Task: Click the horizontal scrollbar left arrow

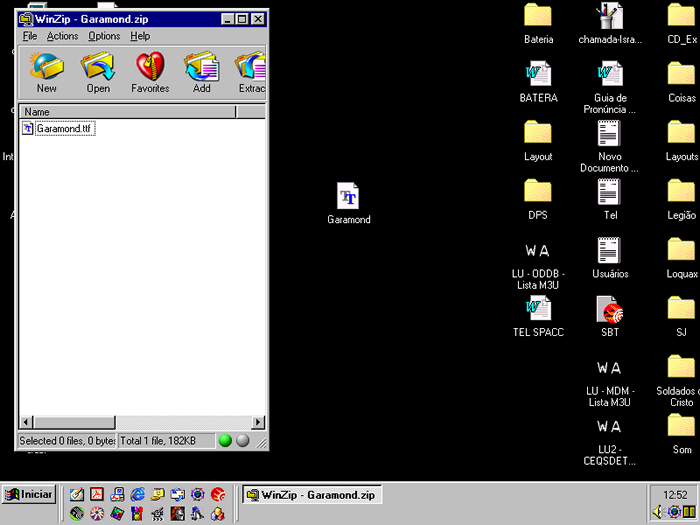Action: [26, 422]
